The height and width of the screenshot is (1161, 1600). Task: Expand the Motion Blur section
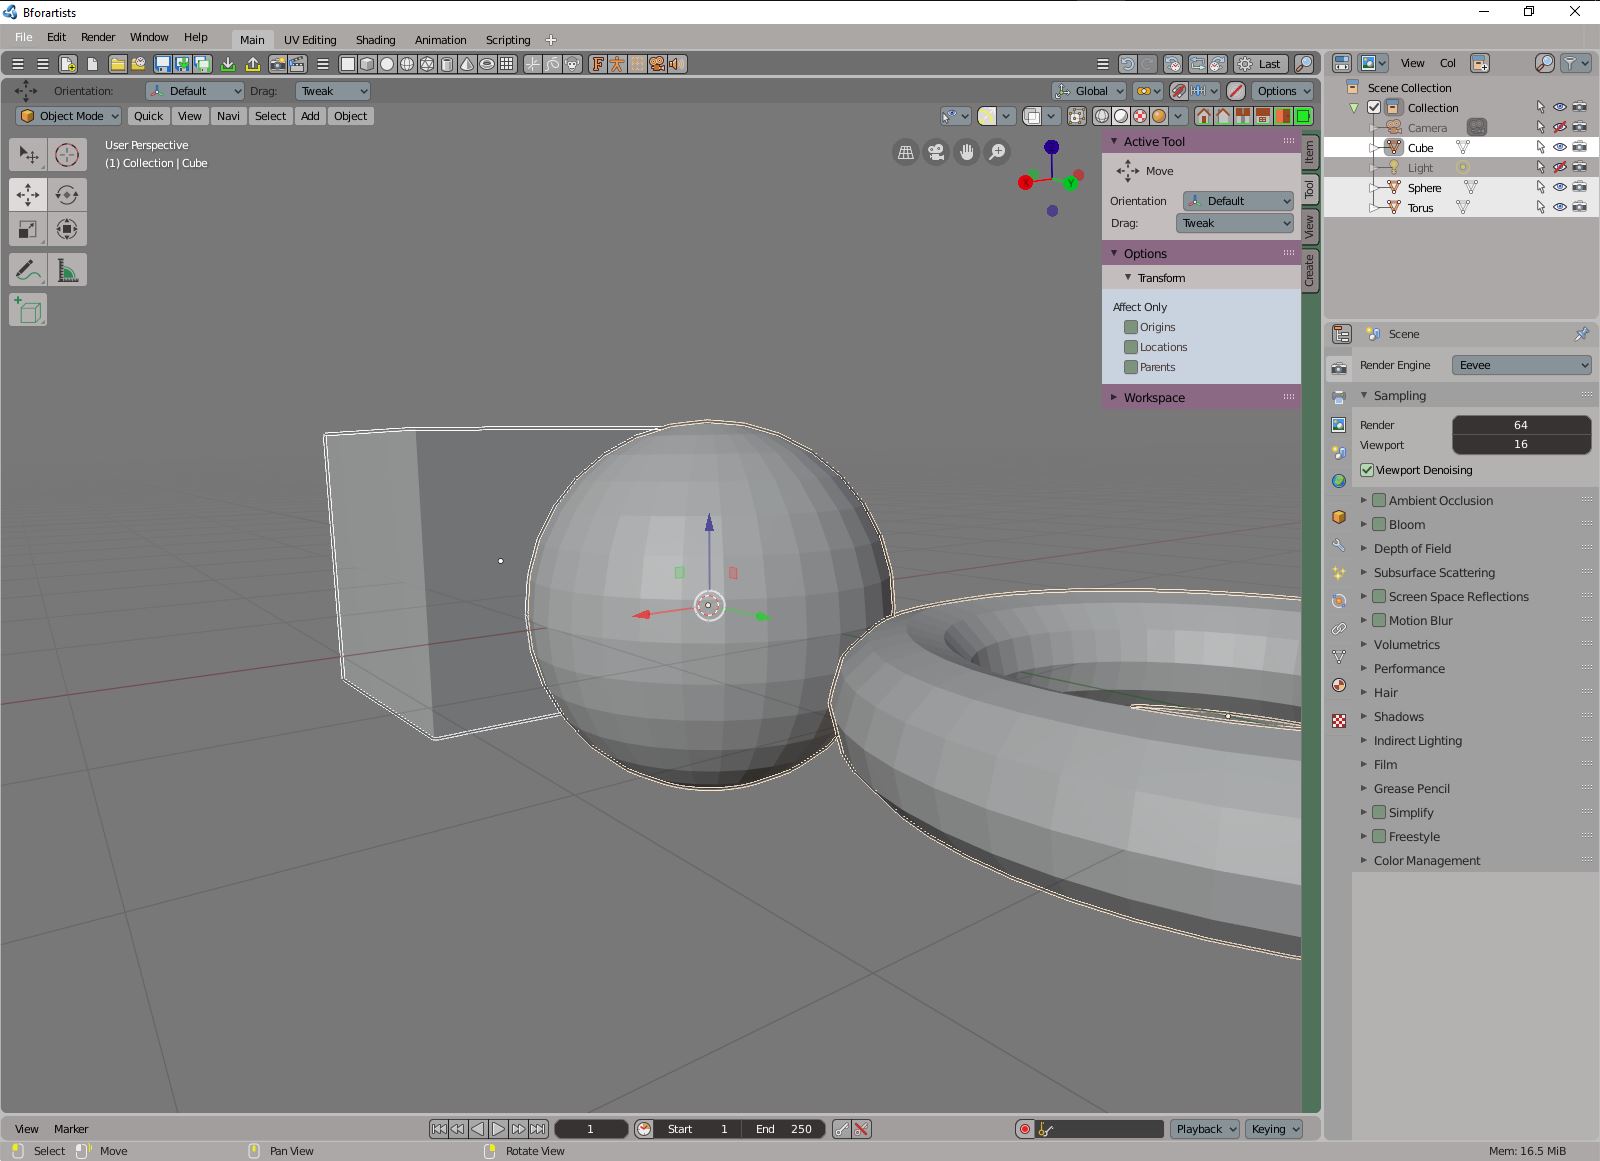pyautogui.click(x=1364, y=620)
